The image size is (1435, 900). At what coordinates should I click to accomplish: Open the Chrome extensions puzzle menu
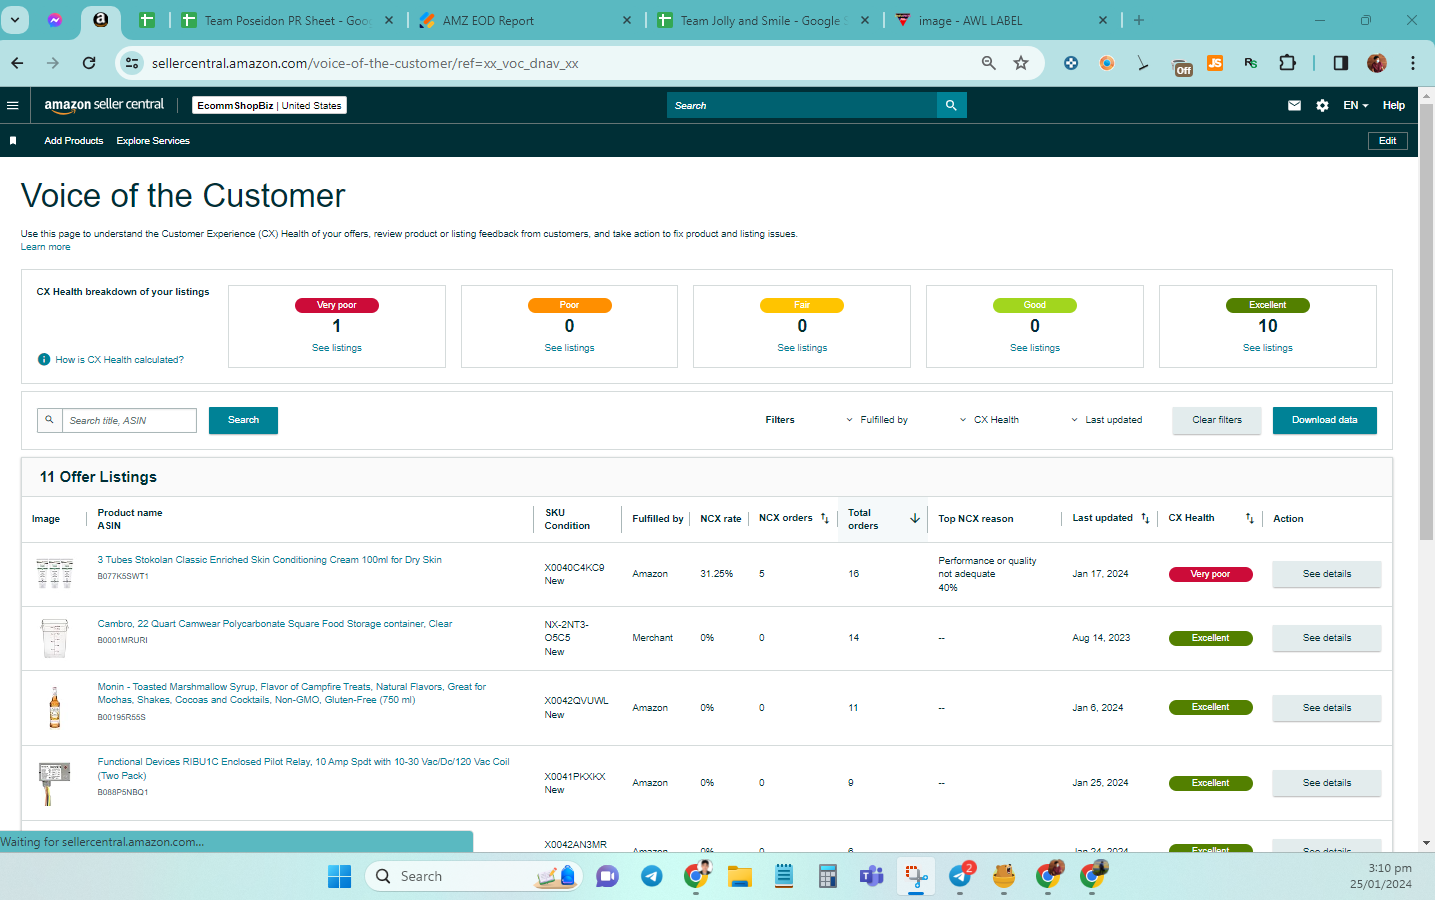click(1287, 63)
